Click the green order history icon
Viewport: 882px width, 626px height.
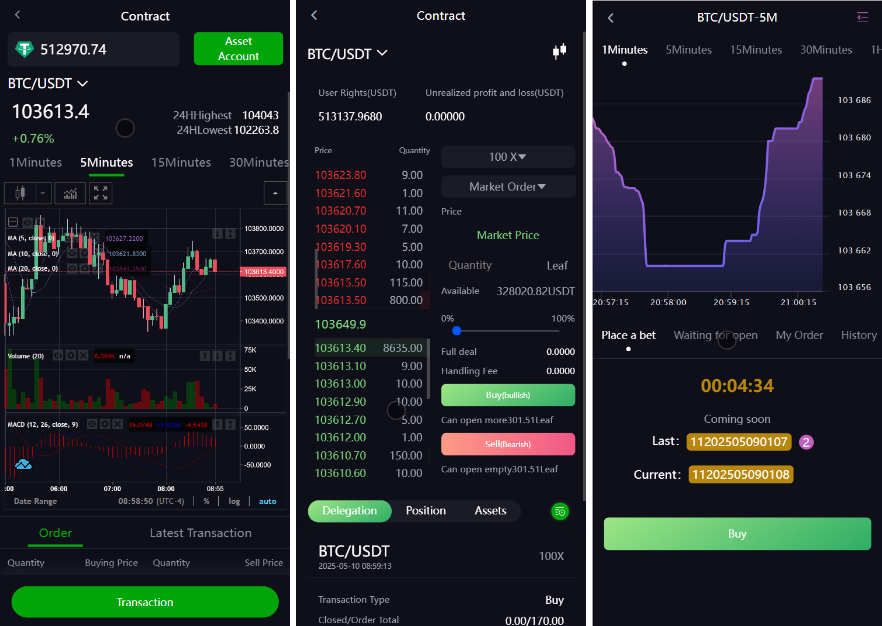coord(560,511)
